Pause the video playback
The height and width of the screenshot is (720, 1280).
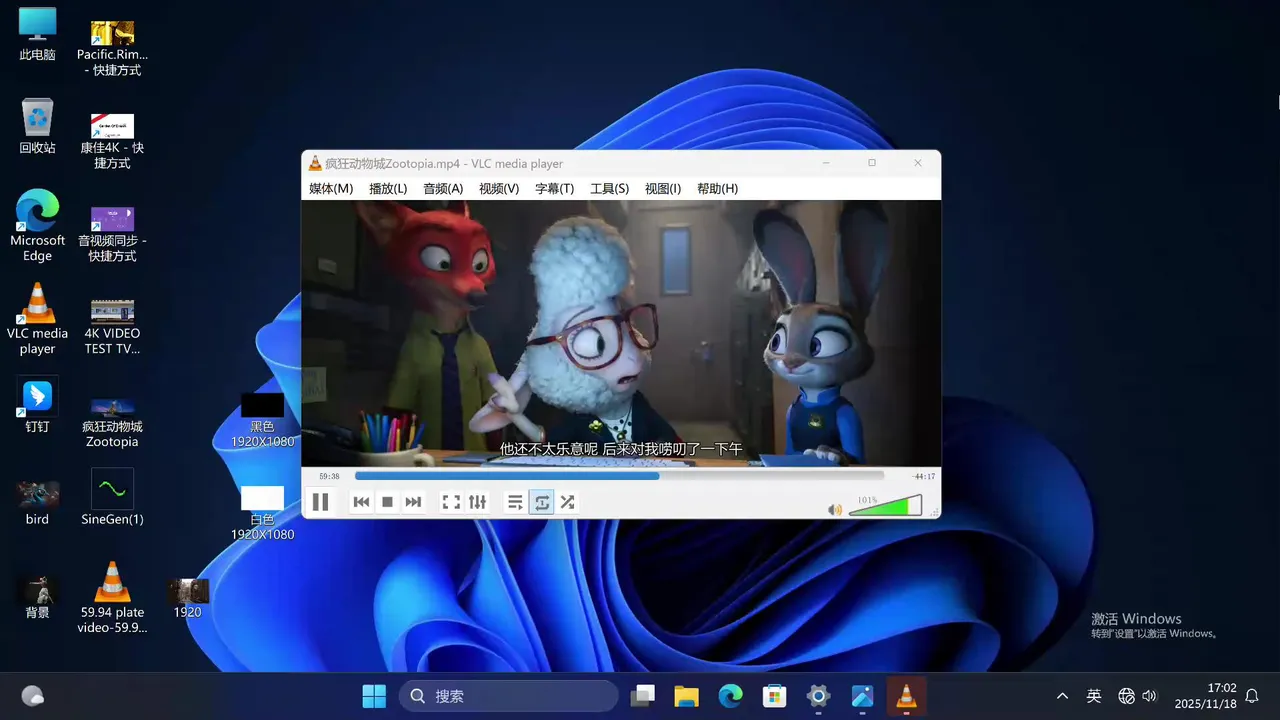pyautogui.click(x=320, y=502)
